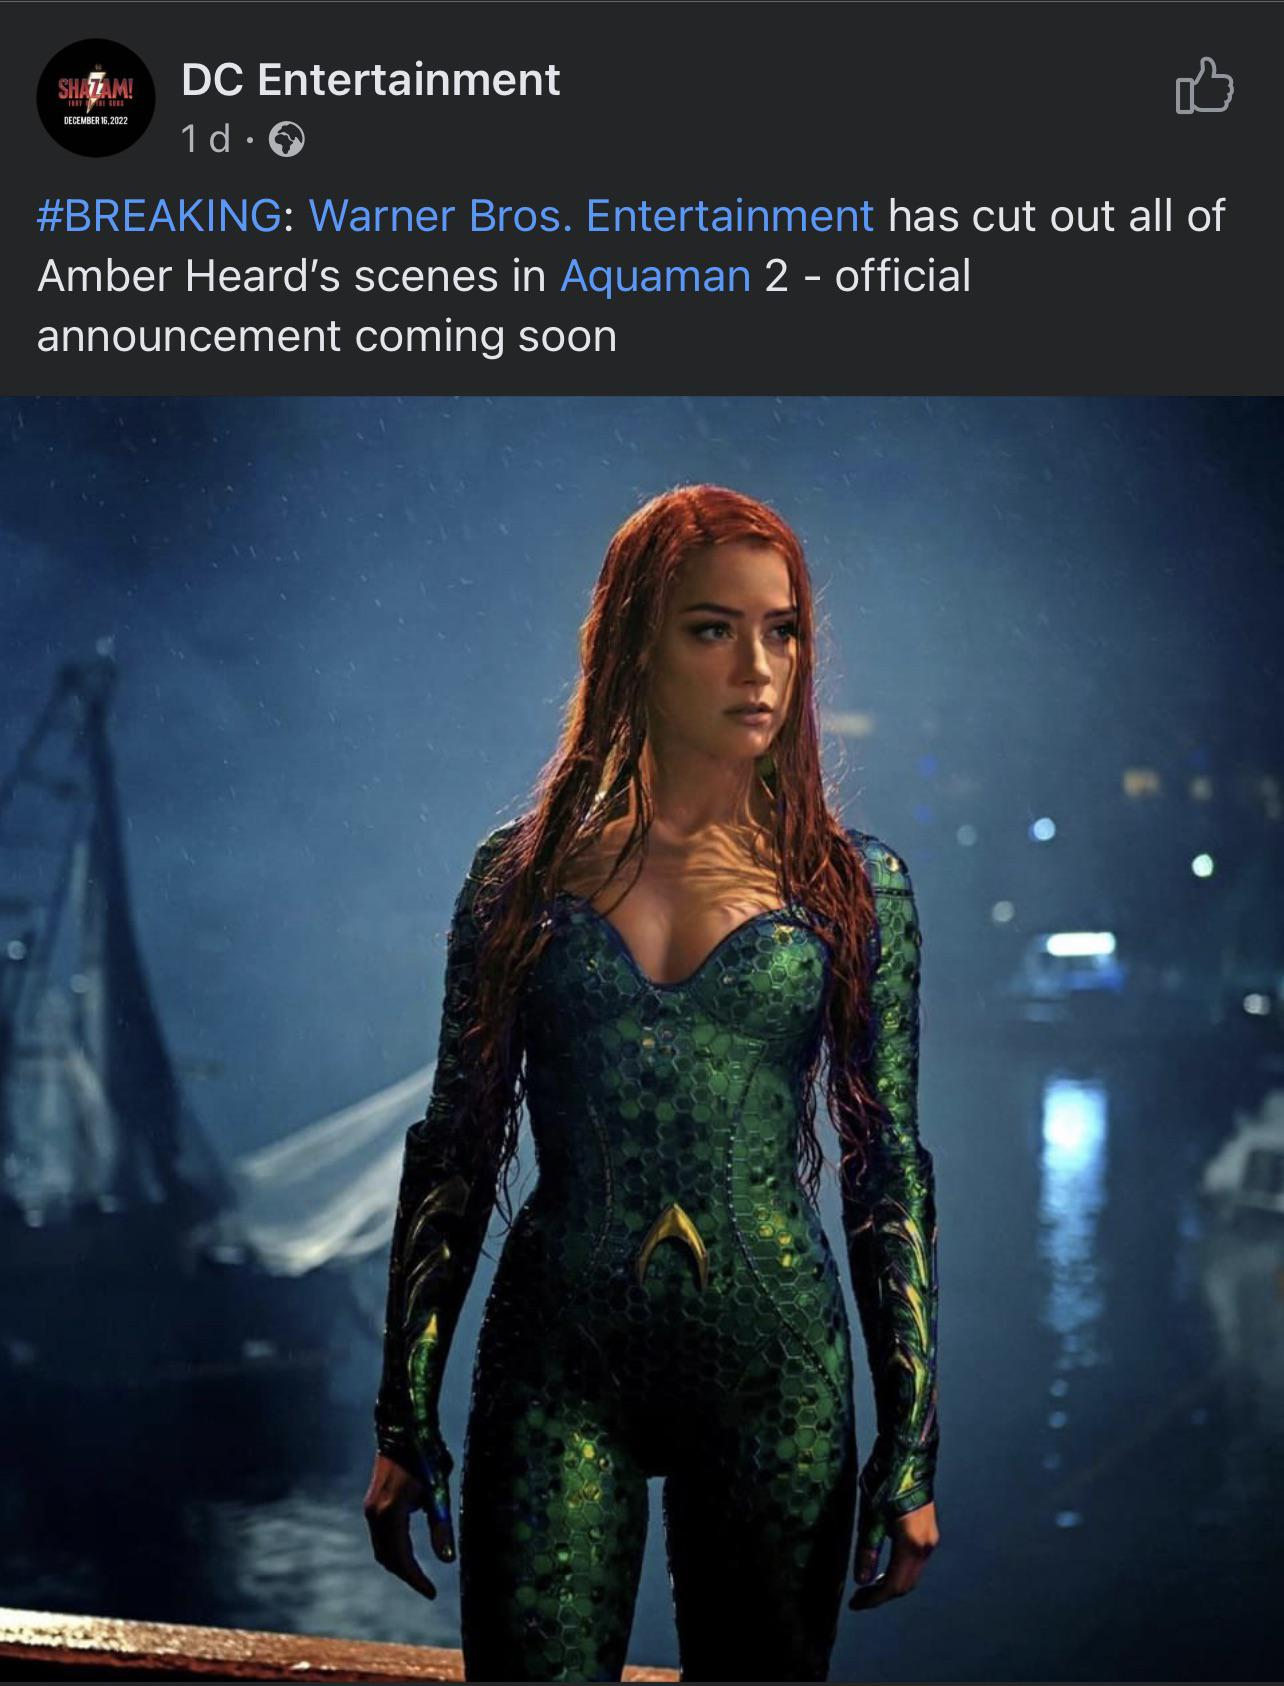Open the Aquaman tagged page link
This screenshot has width=1284, height=1686.
click(x=655, y=275)
